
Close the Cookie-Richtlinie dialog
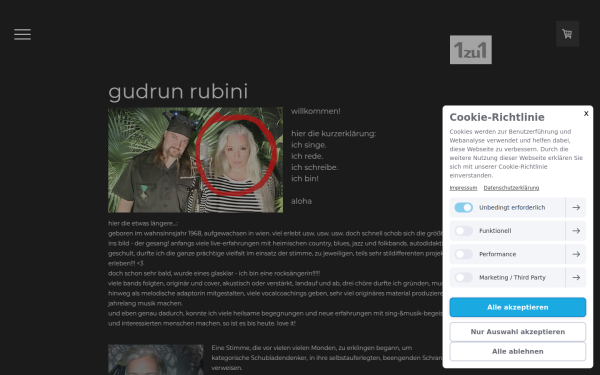[x=586, y=113]
